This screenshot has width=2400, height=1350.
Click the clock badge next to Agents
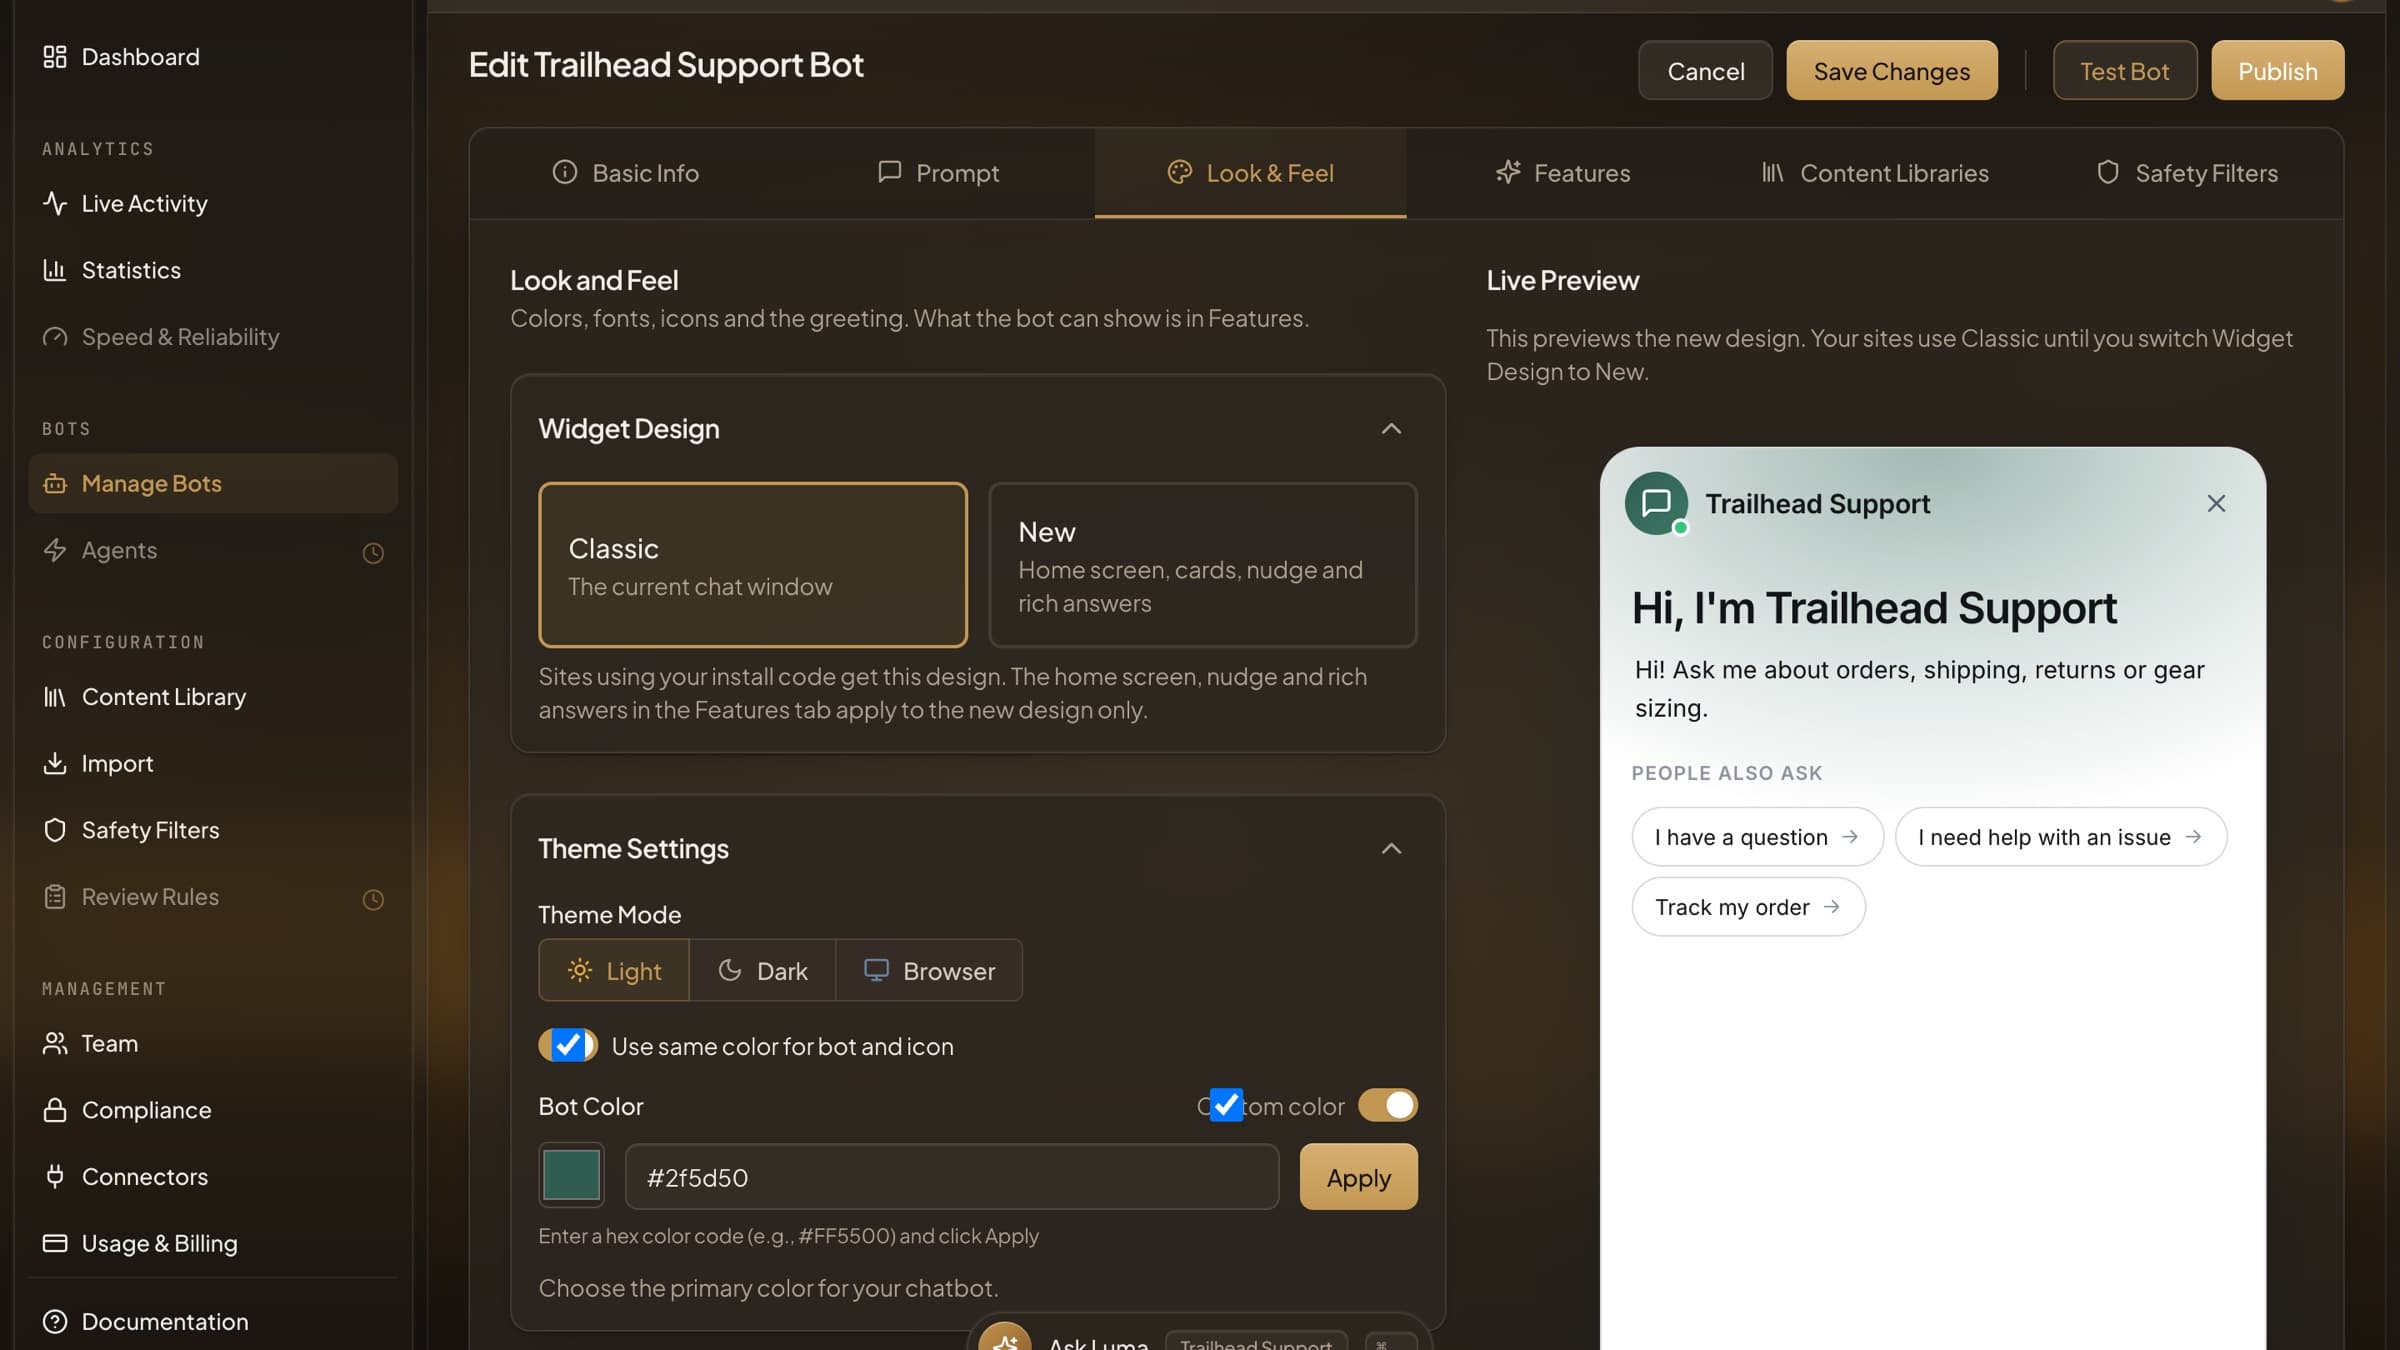[373, 553]
